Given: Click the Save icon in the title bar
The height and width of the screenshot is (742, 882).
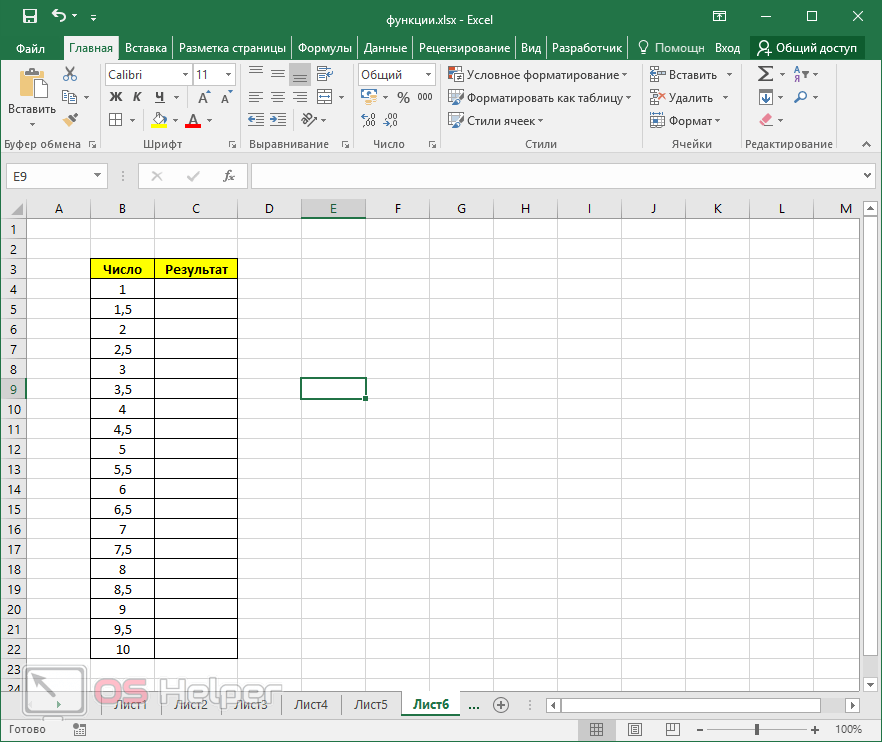Looking at the screenshot, I should pyautogui.click(x=30, y=16).
